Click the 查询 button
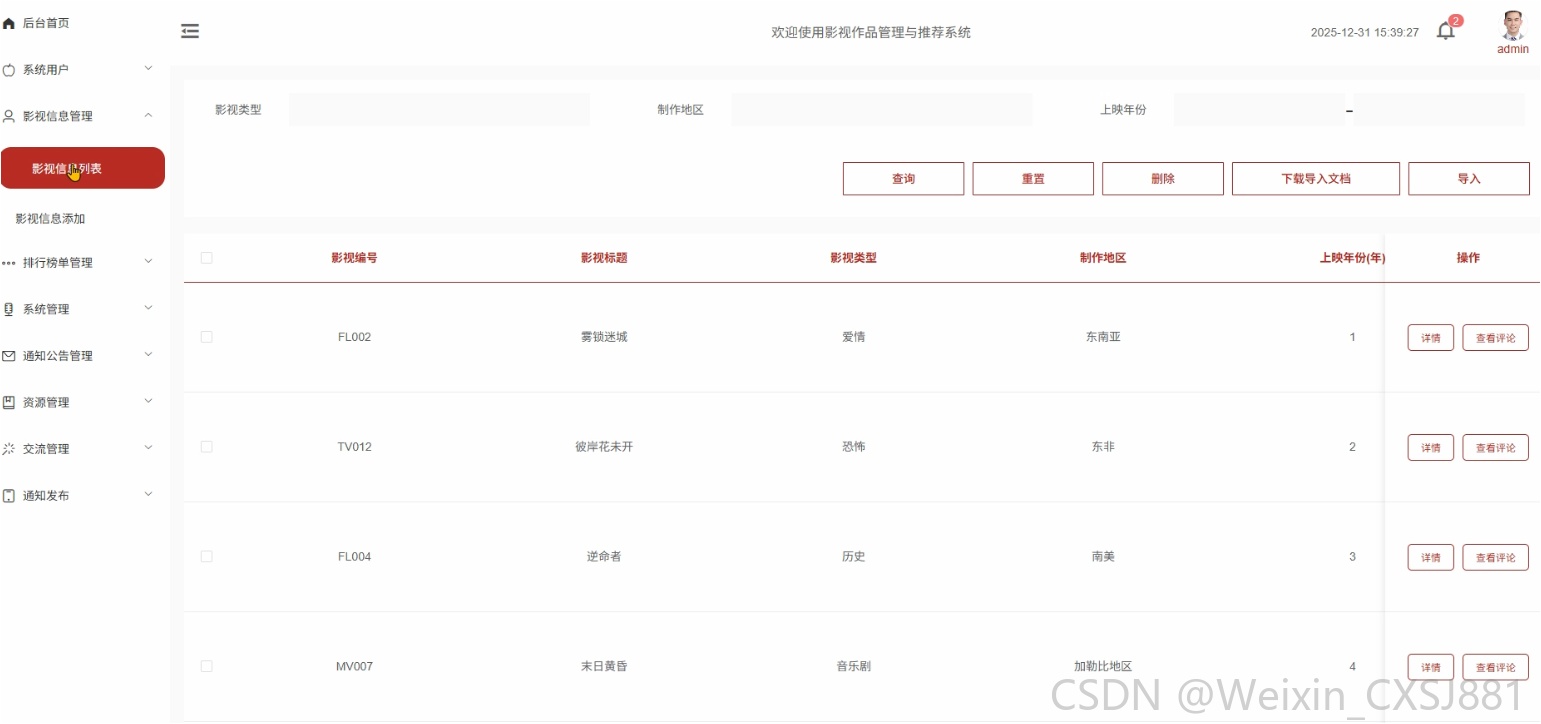Viewport: 1541px width, 724px height. (903, 179)
